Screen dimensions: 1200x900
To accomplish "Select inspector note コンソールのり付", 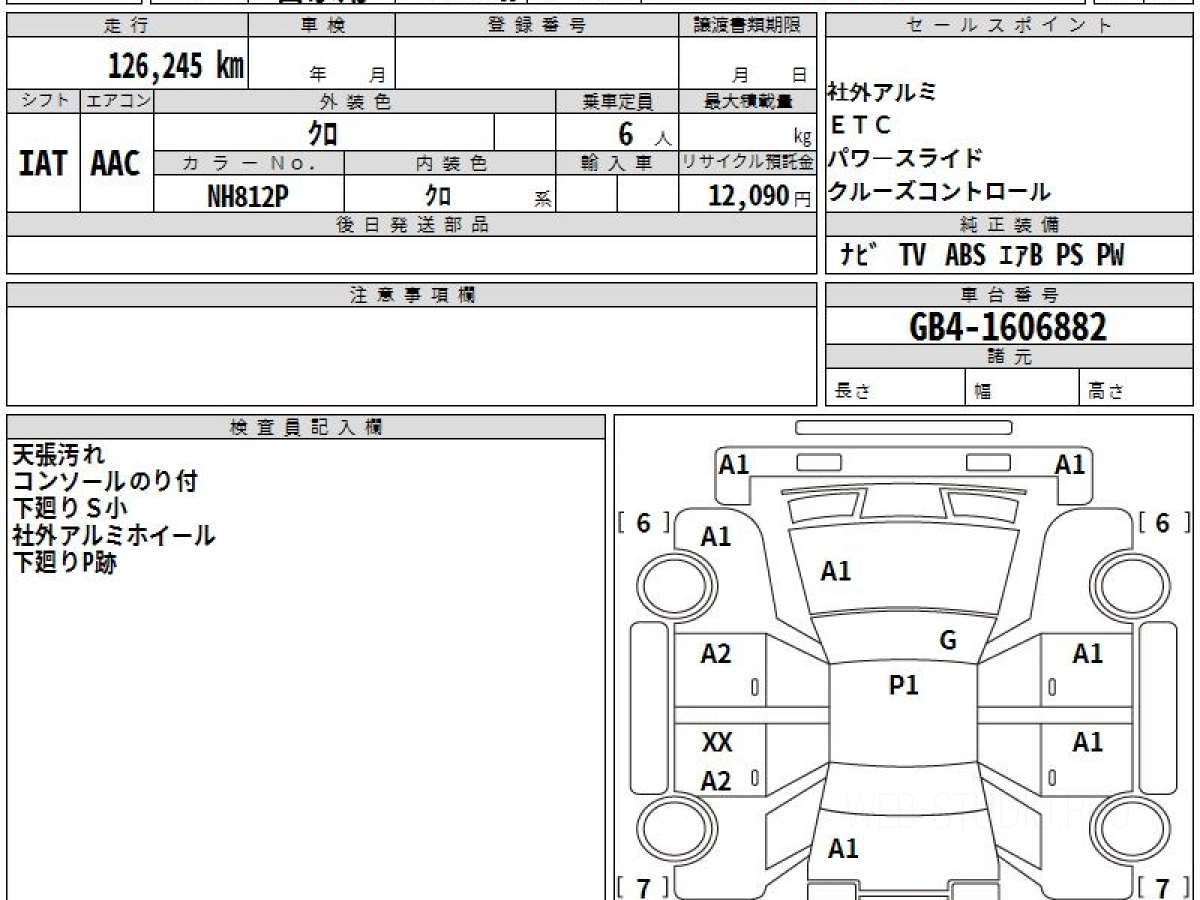I will tap(105, 482).
